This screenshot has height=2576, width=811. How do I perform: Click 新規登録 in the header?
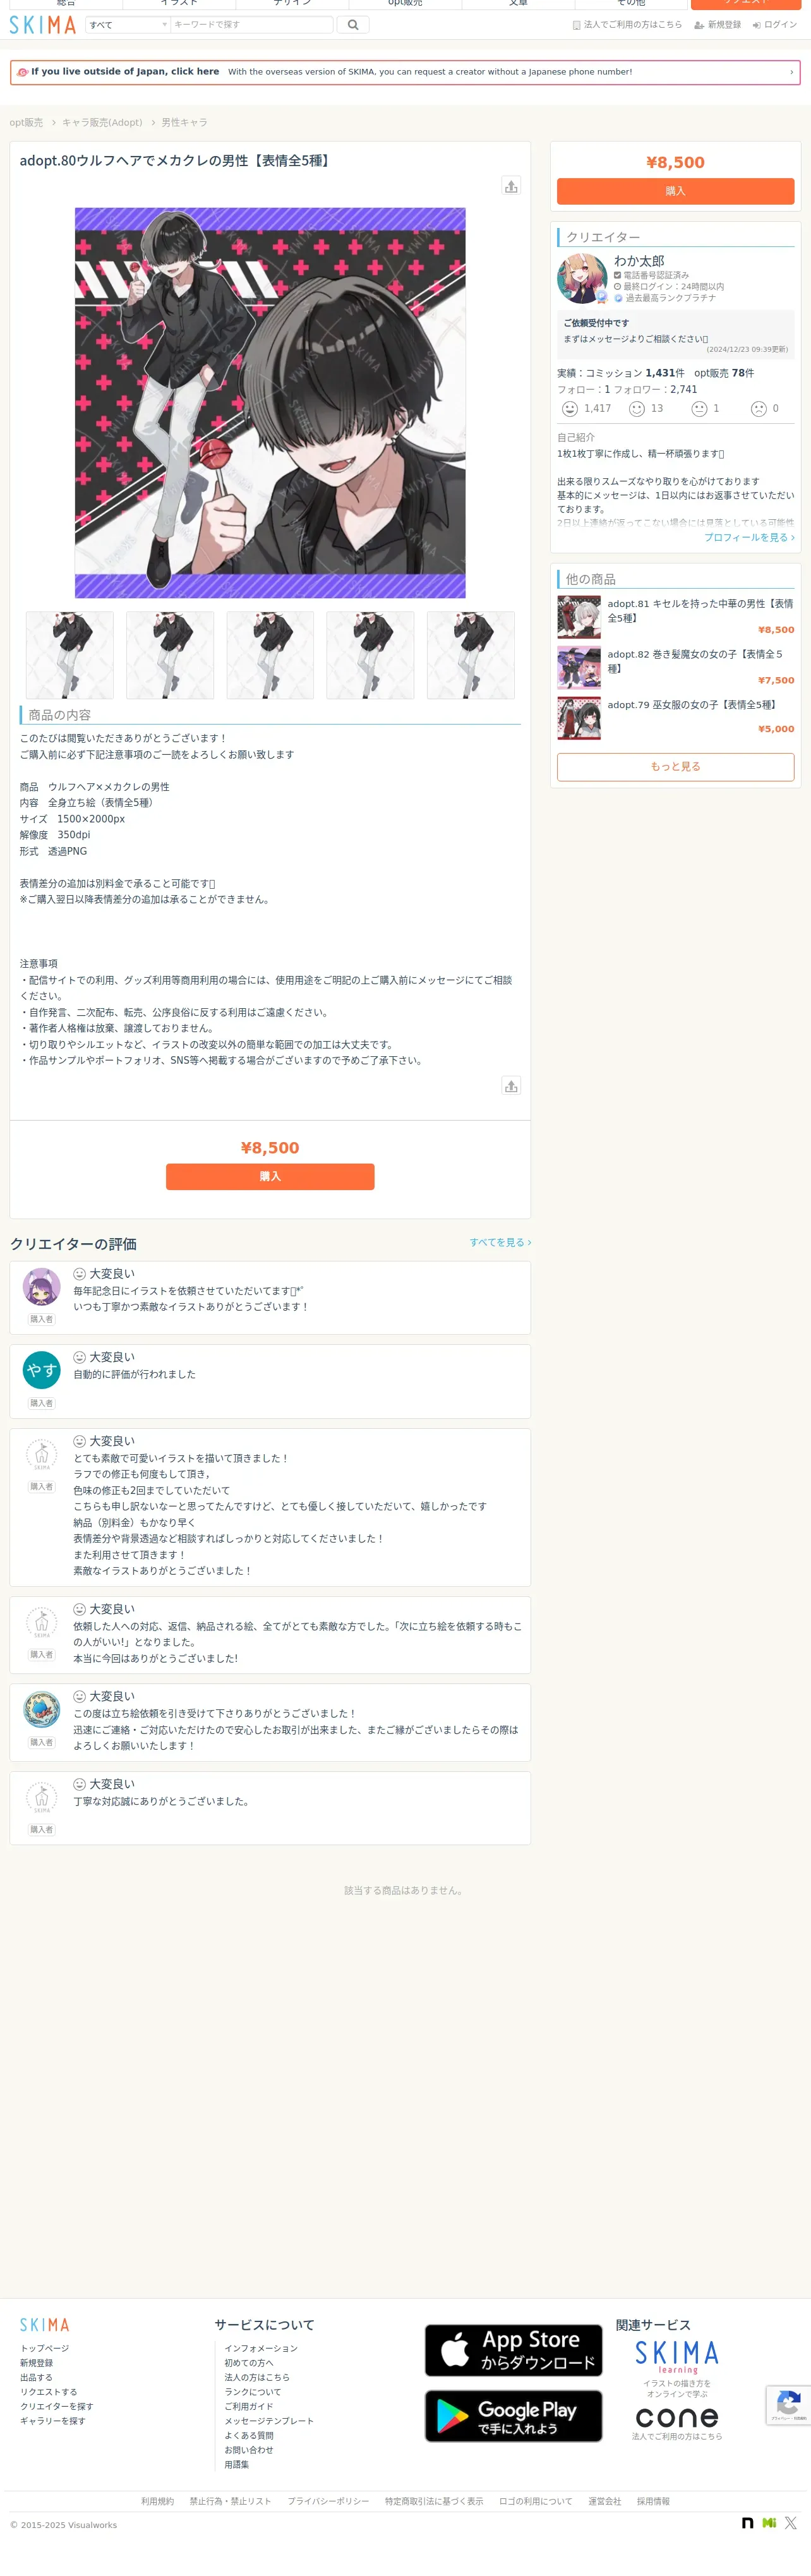click(x=718, y=25)
